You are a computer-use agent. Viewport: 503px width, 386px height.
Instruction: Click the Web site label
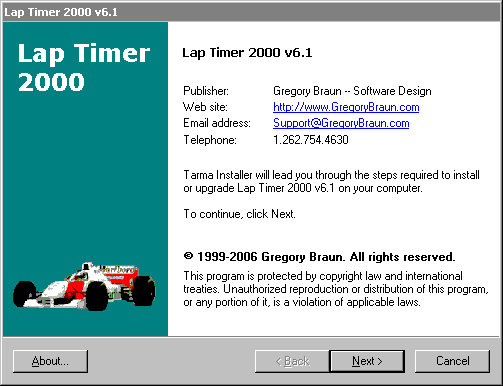(x=205, y=107)
